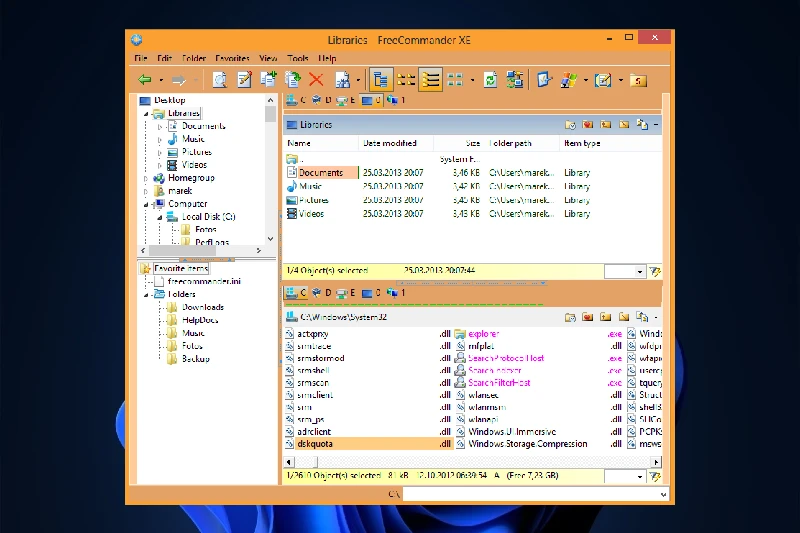
Task: Open favorites heart folder in Libraries panel
Action: click(x=588, y=124)
